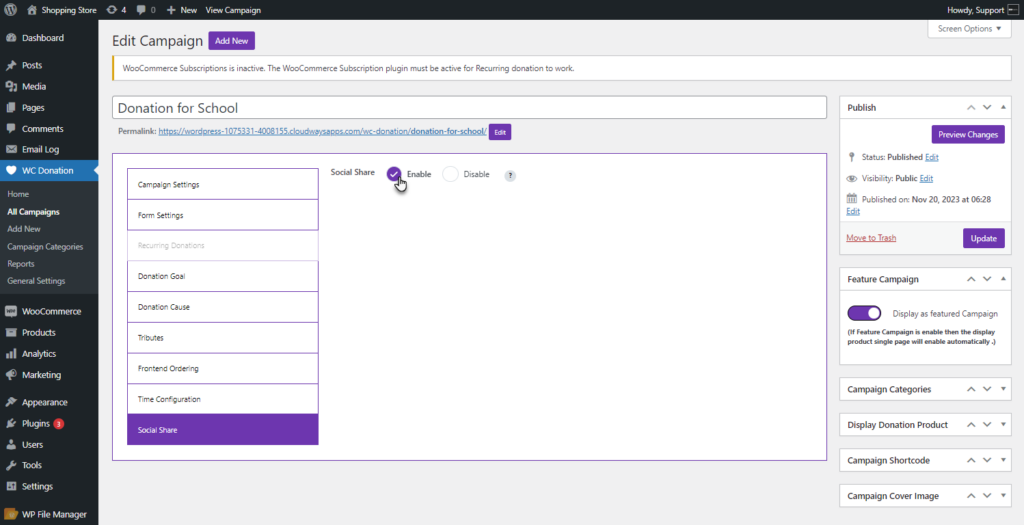Open Reports submenu item
1024x525 pixels.
pyautogui.click(x=21, y=264)
